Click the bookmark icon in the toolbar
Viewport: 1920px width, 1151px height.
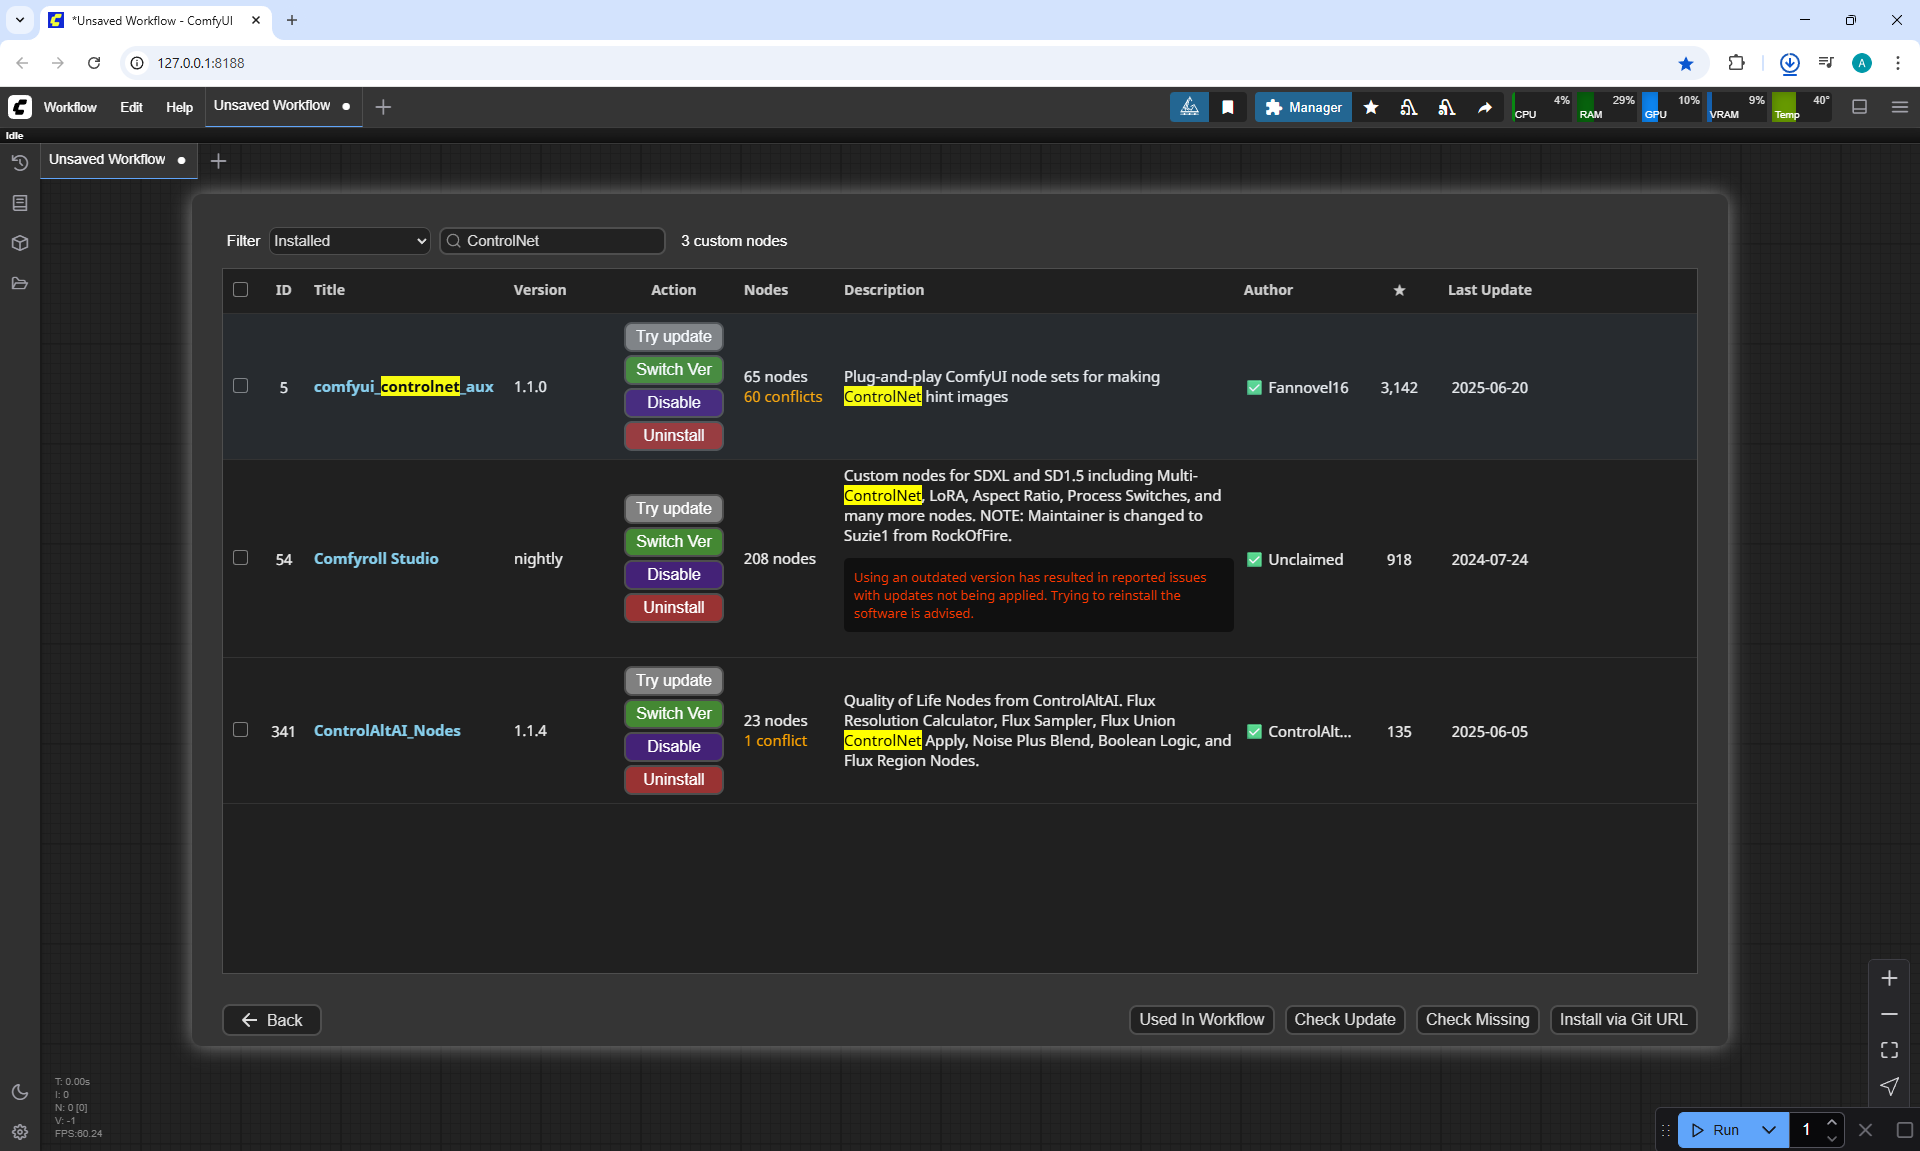tap(1228, 107)
